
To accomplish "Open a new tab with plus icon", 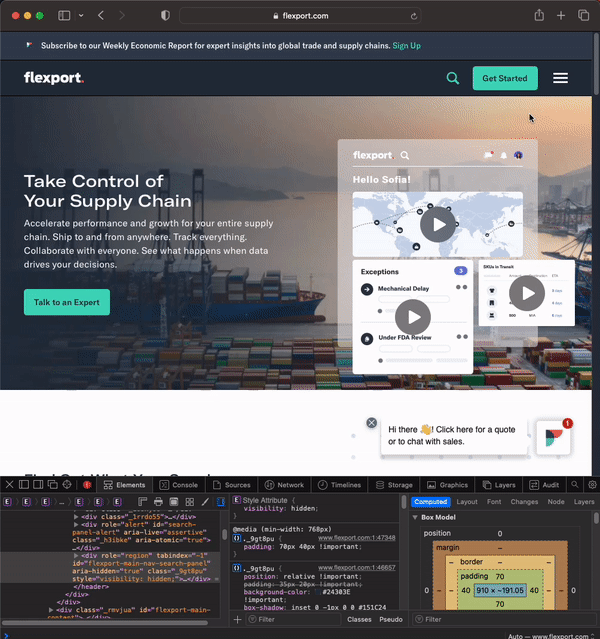I will [x=561, y=16].
